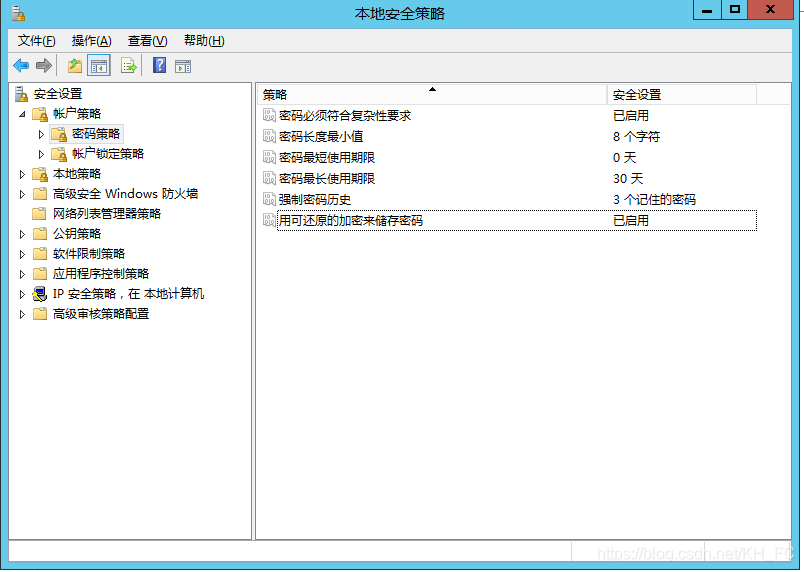This screenshot has height=572, width=804.
Task: Click the 高级安全 Windows 防火墙 folder icon
Action: tap(39, 194)
